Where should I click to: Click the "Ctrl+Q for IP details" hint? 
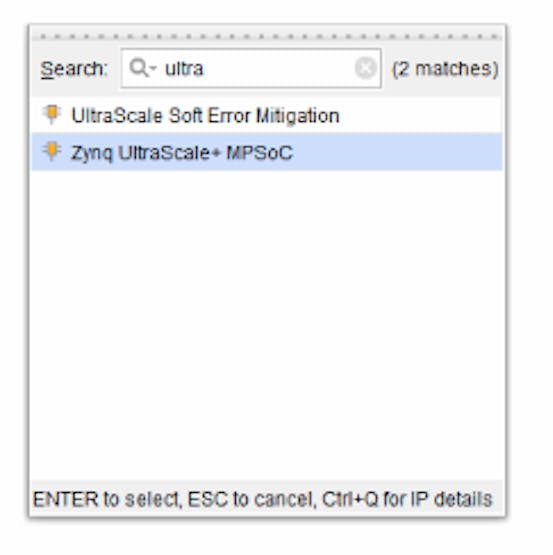click(x=407, y=499)
